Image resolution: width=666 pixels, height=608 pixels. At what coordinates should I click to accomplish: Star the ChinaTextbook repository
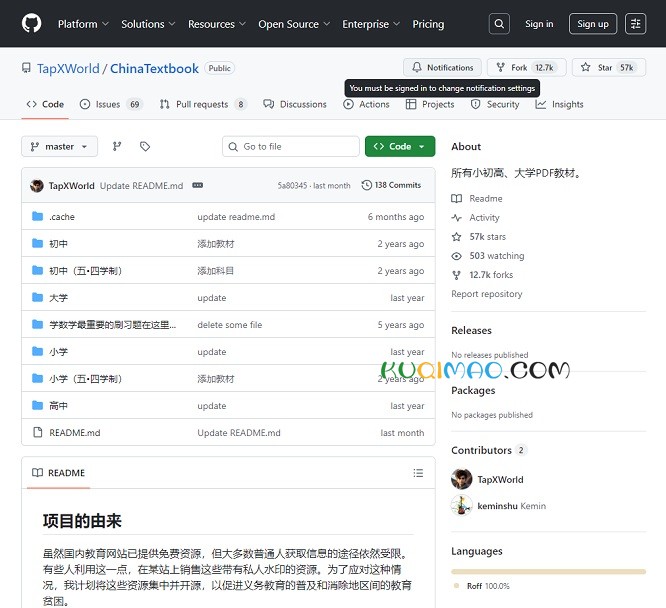pos(609,68)
